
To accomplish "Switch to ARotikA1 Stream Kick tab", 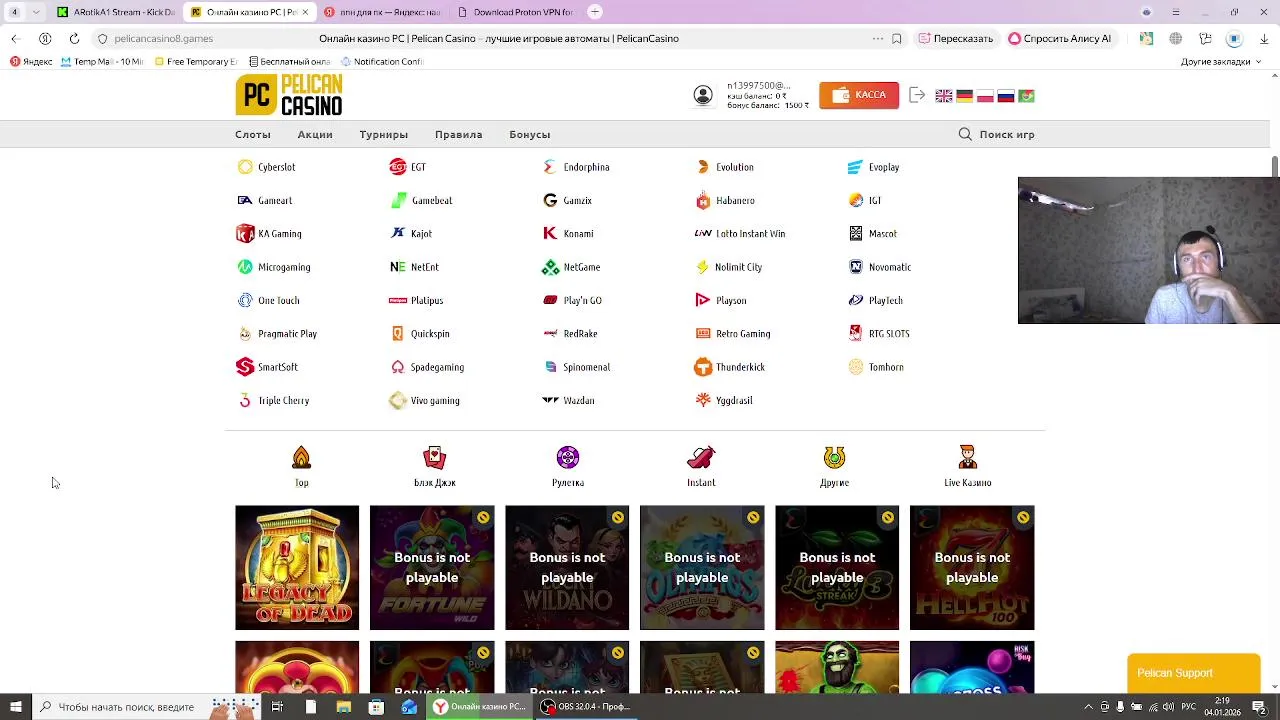I will [116, 12].
